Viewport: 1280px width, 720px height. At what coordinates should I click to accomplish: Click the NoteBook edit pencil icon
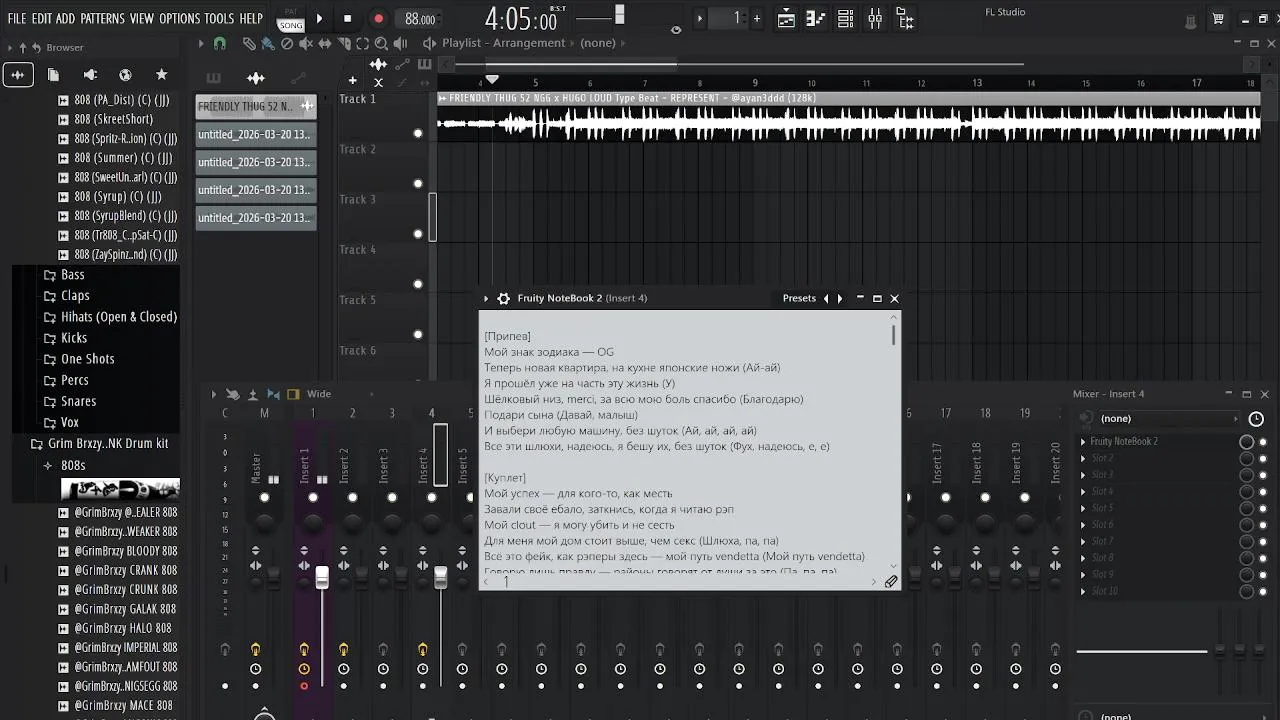(891, 581)
